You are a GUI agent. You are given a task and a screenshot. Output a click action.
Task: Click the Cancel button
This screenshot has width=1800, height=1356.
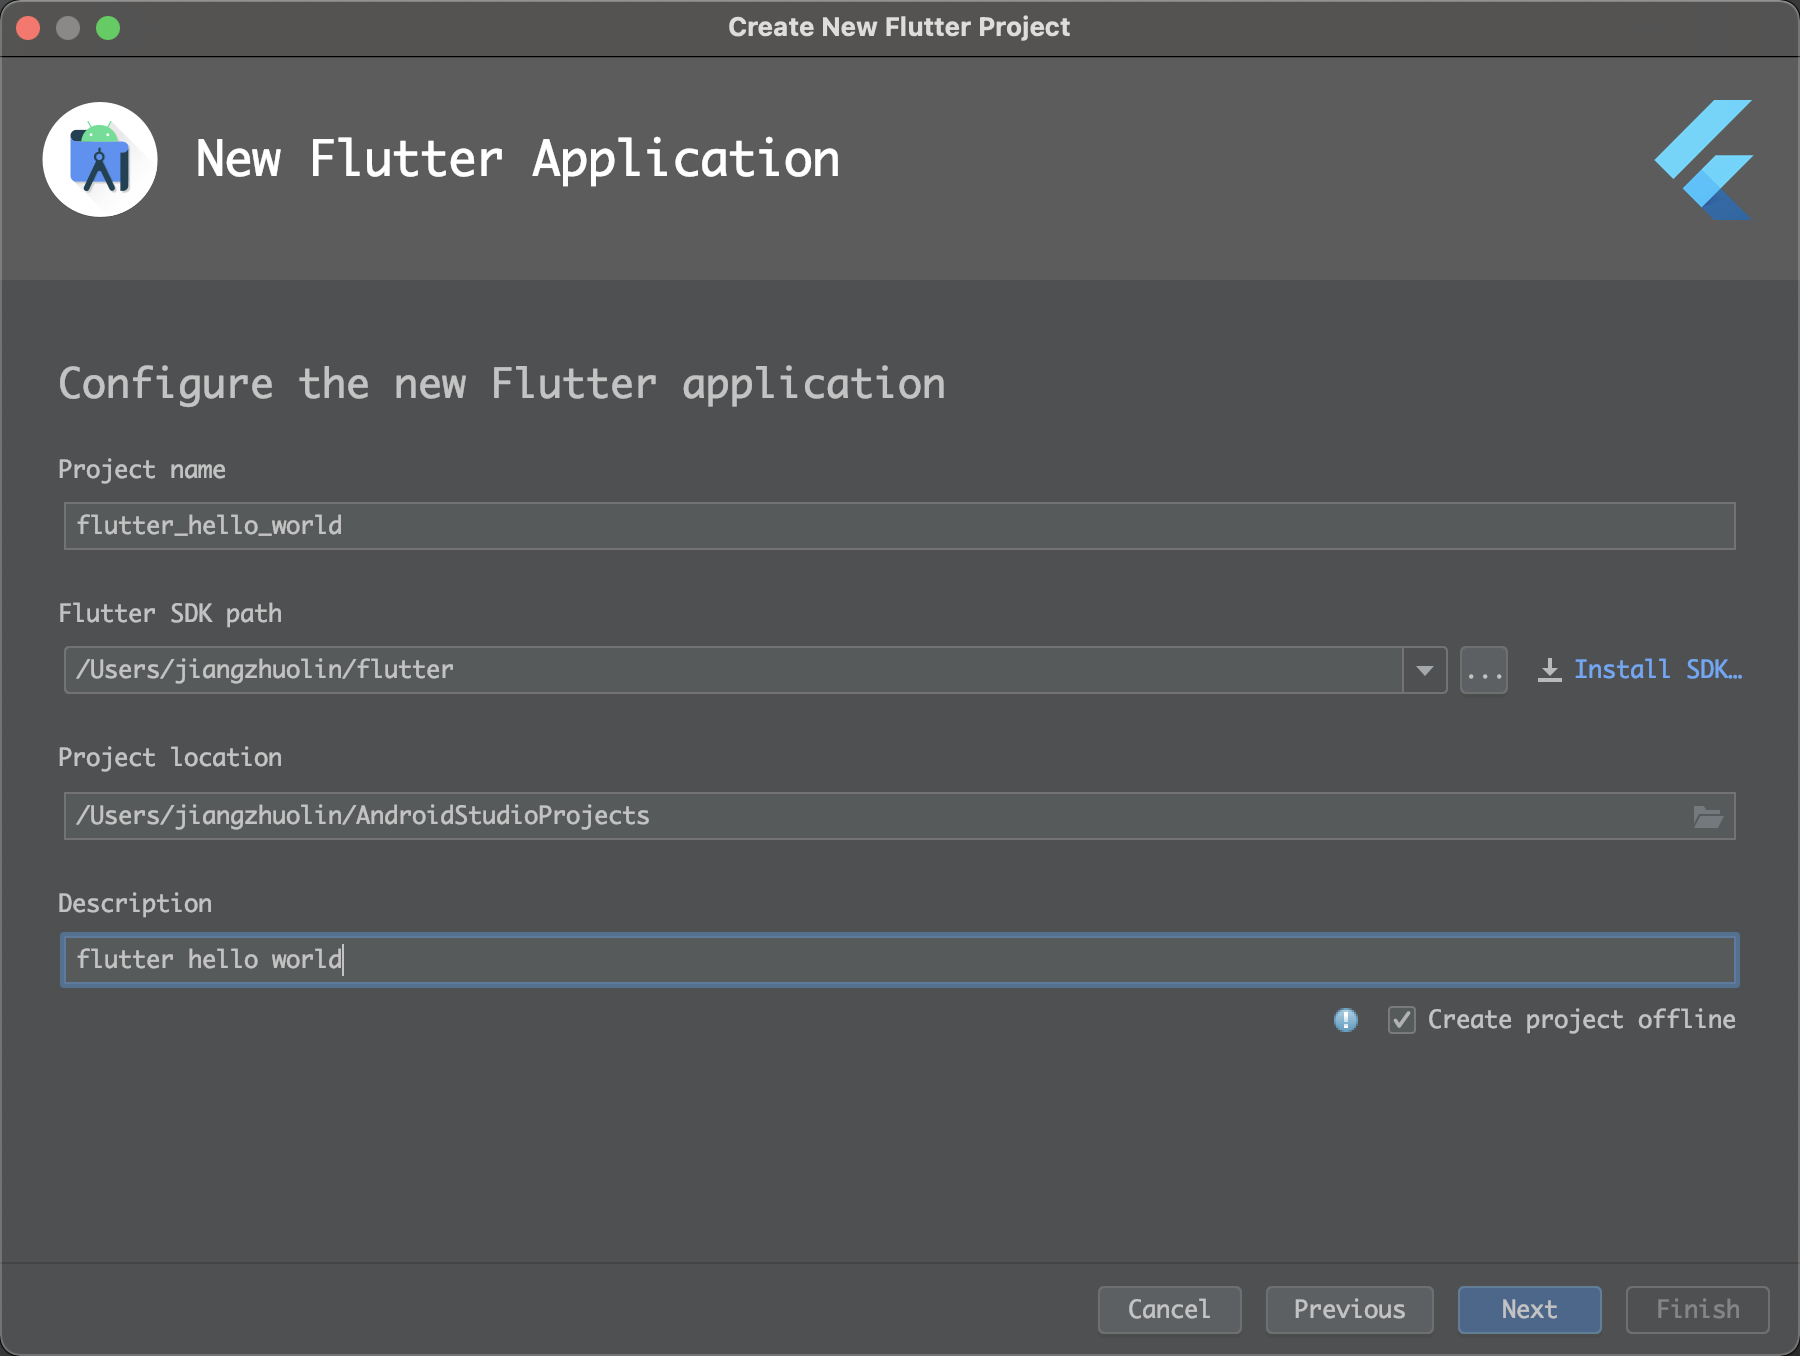click(1170, 1310)
